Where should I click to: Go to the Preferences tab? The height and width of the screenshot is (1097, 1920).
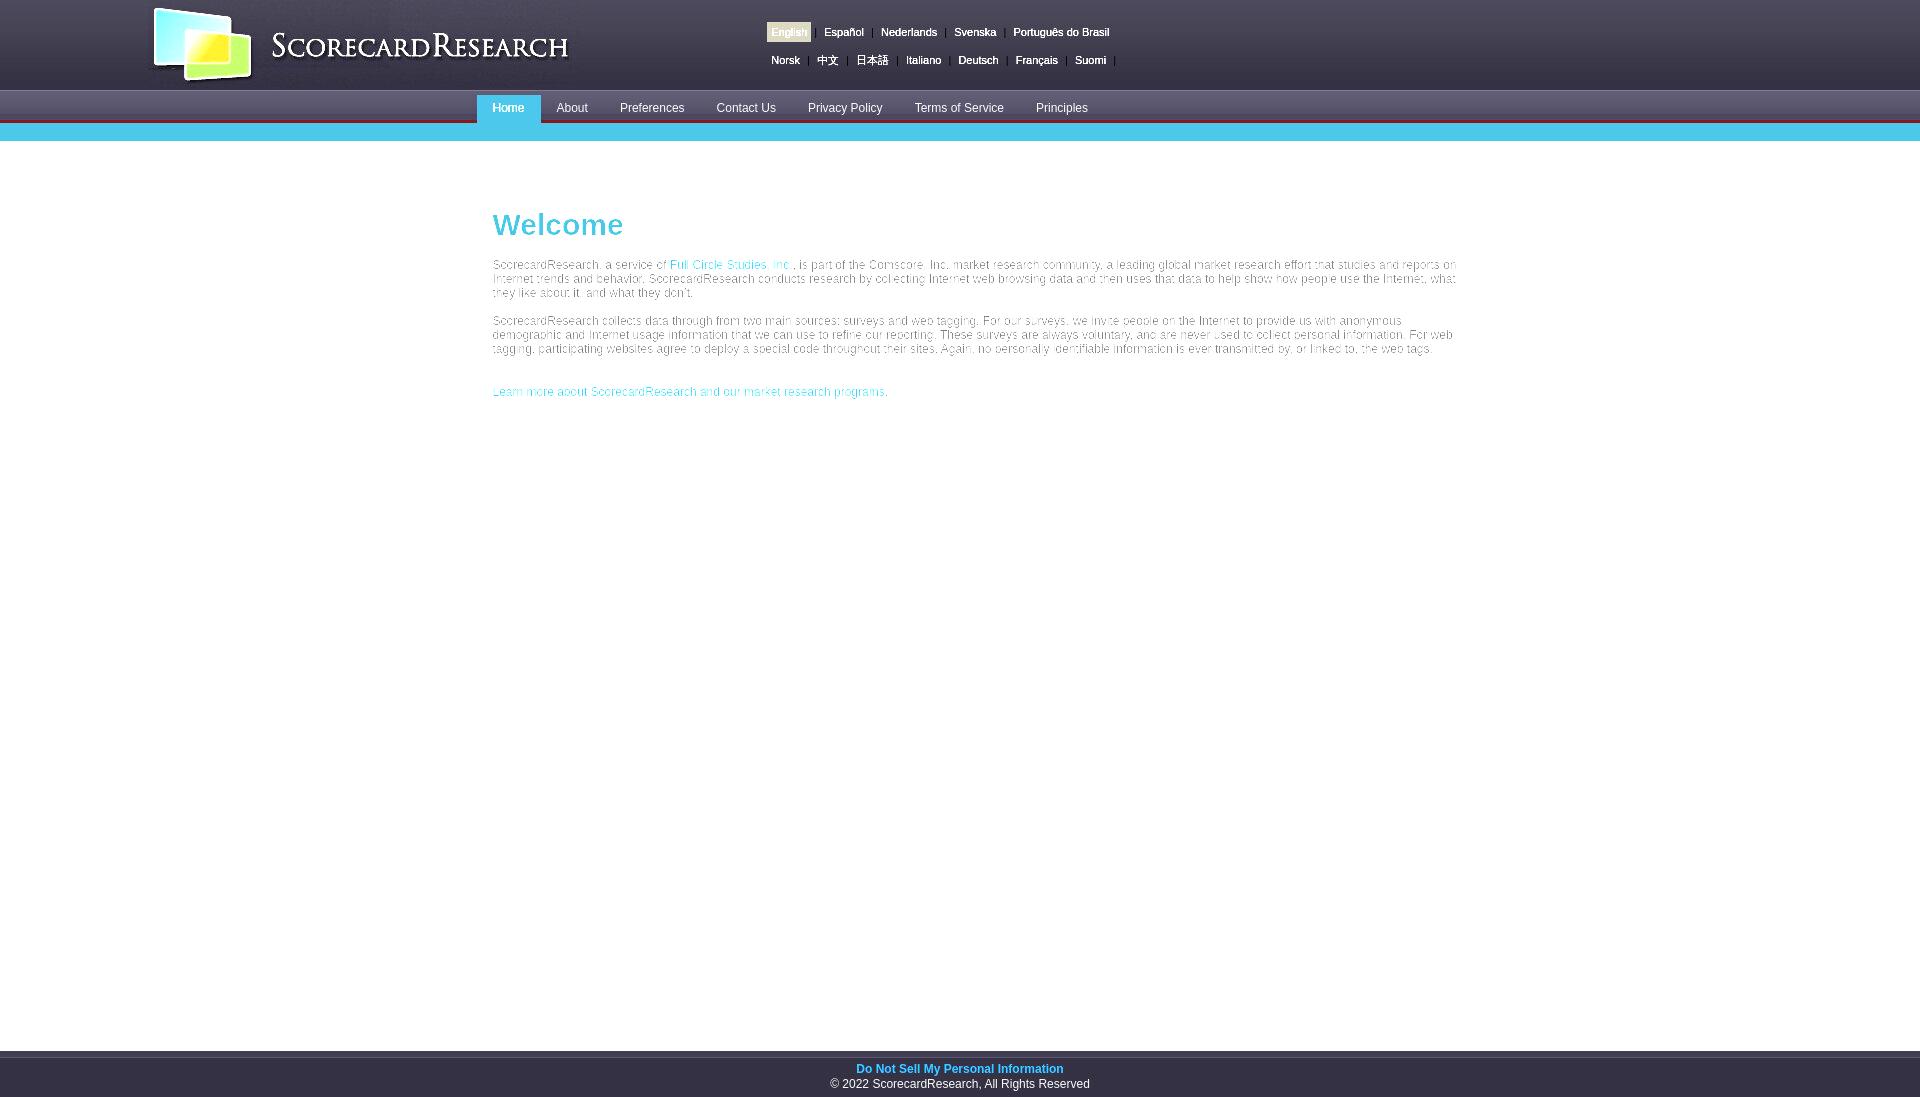652,108
